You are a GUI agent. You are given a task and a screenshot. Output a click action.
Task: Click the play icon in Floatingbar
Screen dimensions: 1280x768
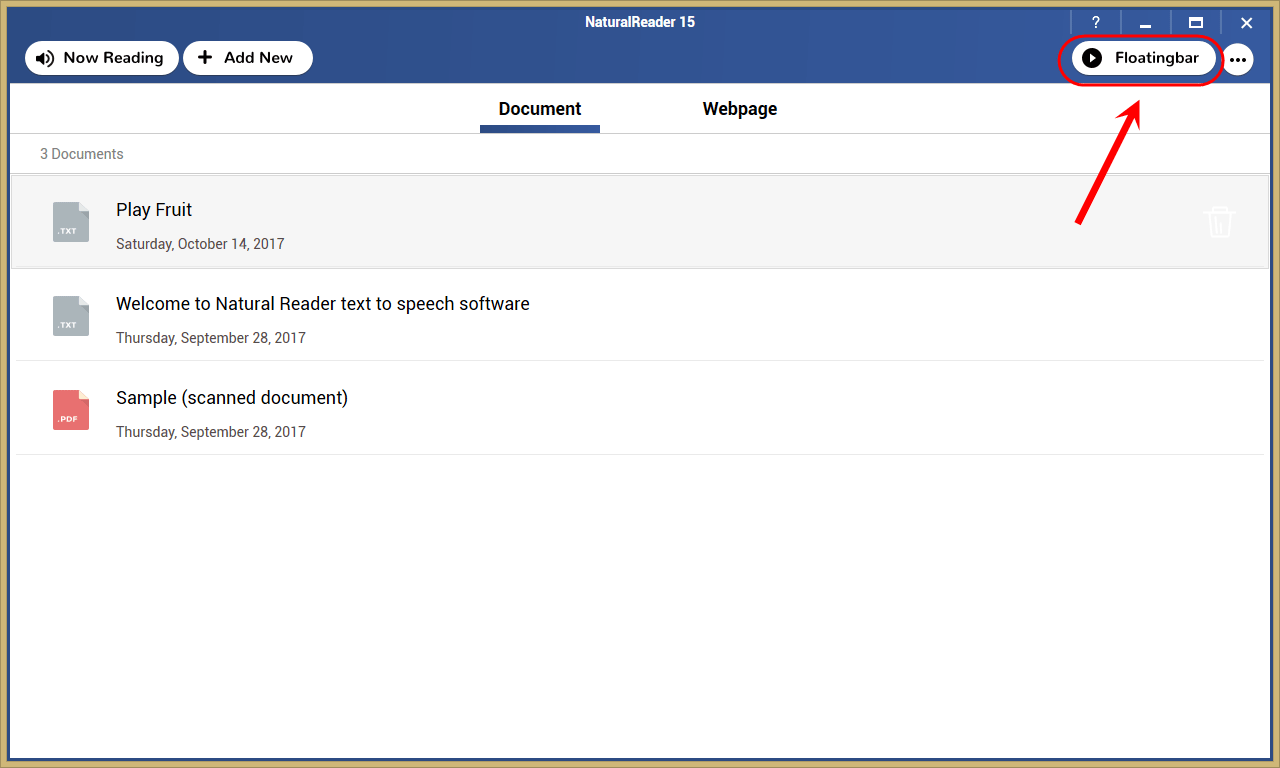tap(1092, 58)
